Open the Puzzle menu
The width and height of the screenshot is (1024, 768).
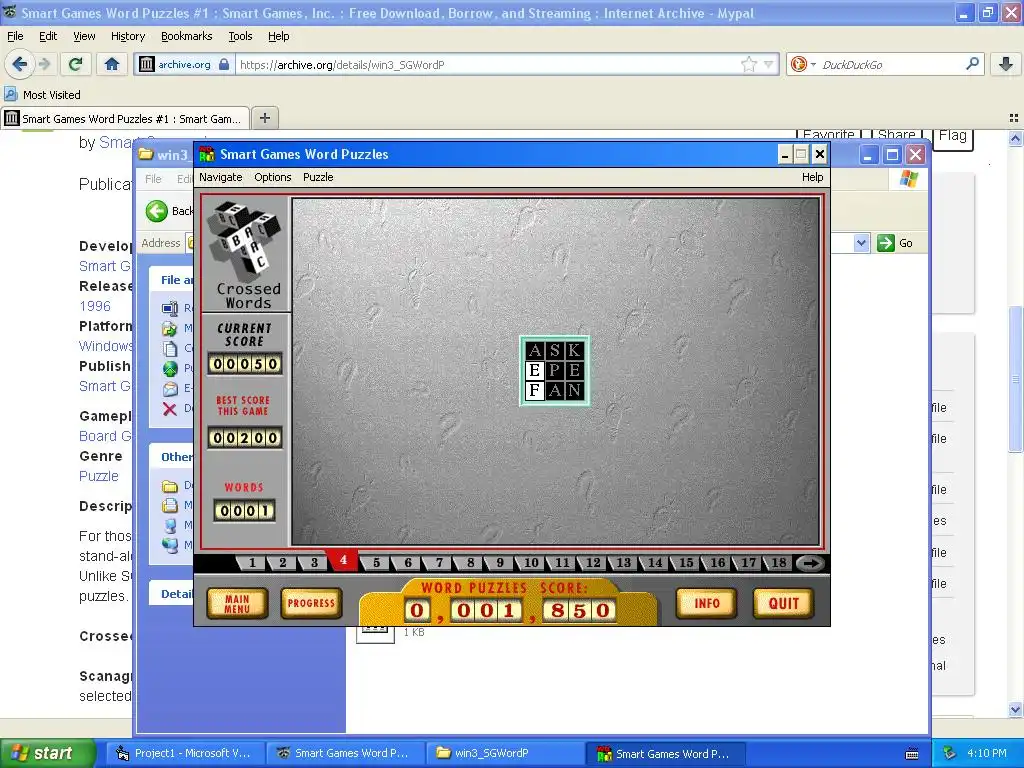coord(318,177)
